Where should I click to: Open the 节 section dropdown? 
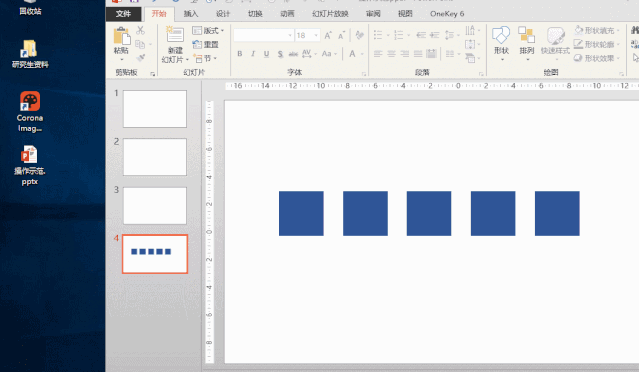205,58
